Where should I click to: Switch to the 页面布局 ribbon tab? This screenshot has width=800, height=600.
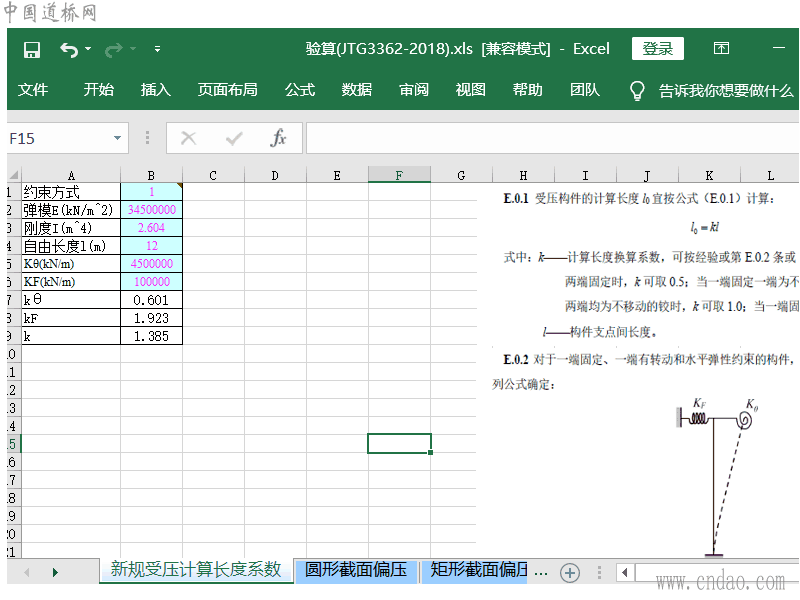point(228,90)
